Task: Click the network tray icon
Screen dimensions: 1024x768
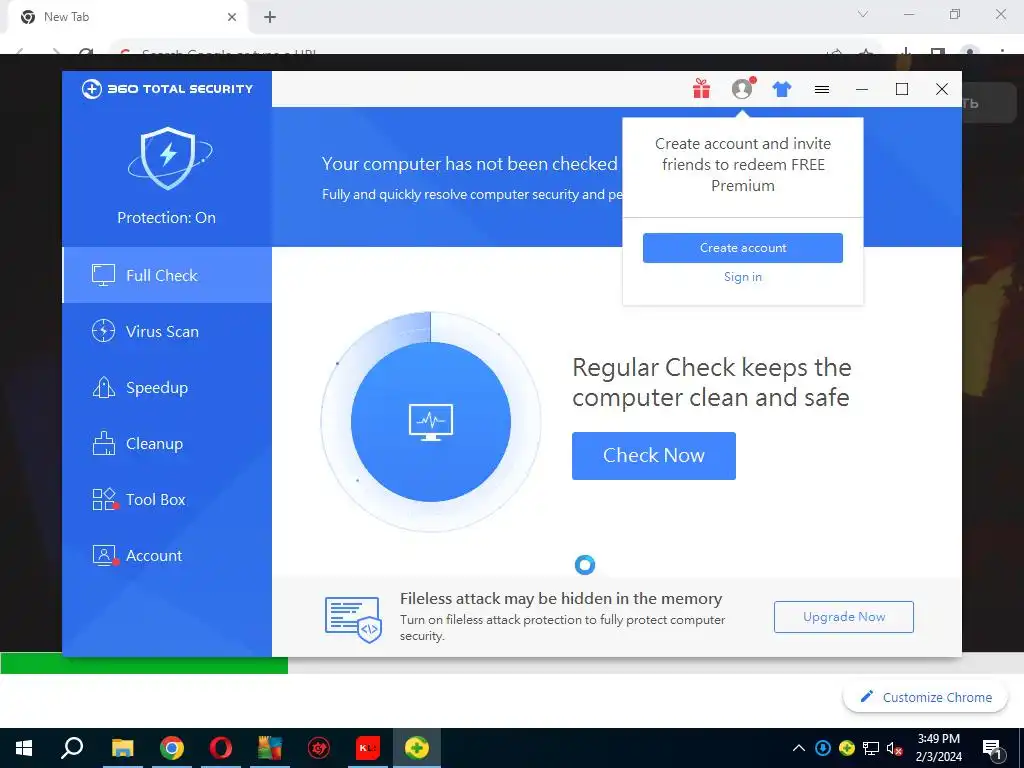Action: (x=871, y=748)
